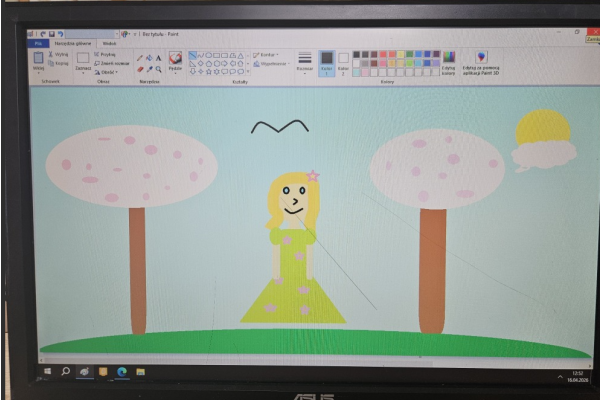Screen dimensions: 600x400
Task: Select Kolor 2 background color box
Action: [343, 61]
